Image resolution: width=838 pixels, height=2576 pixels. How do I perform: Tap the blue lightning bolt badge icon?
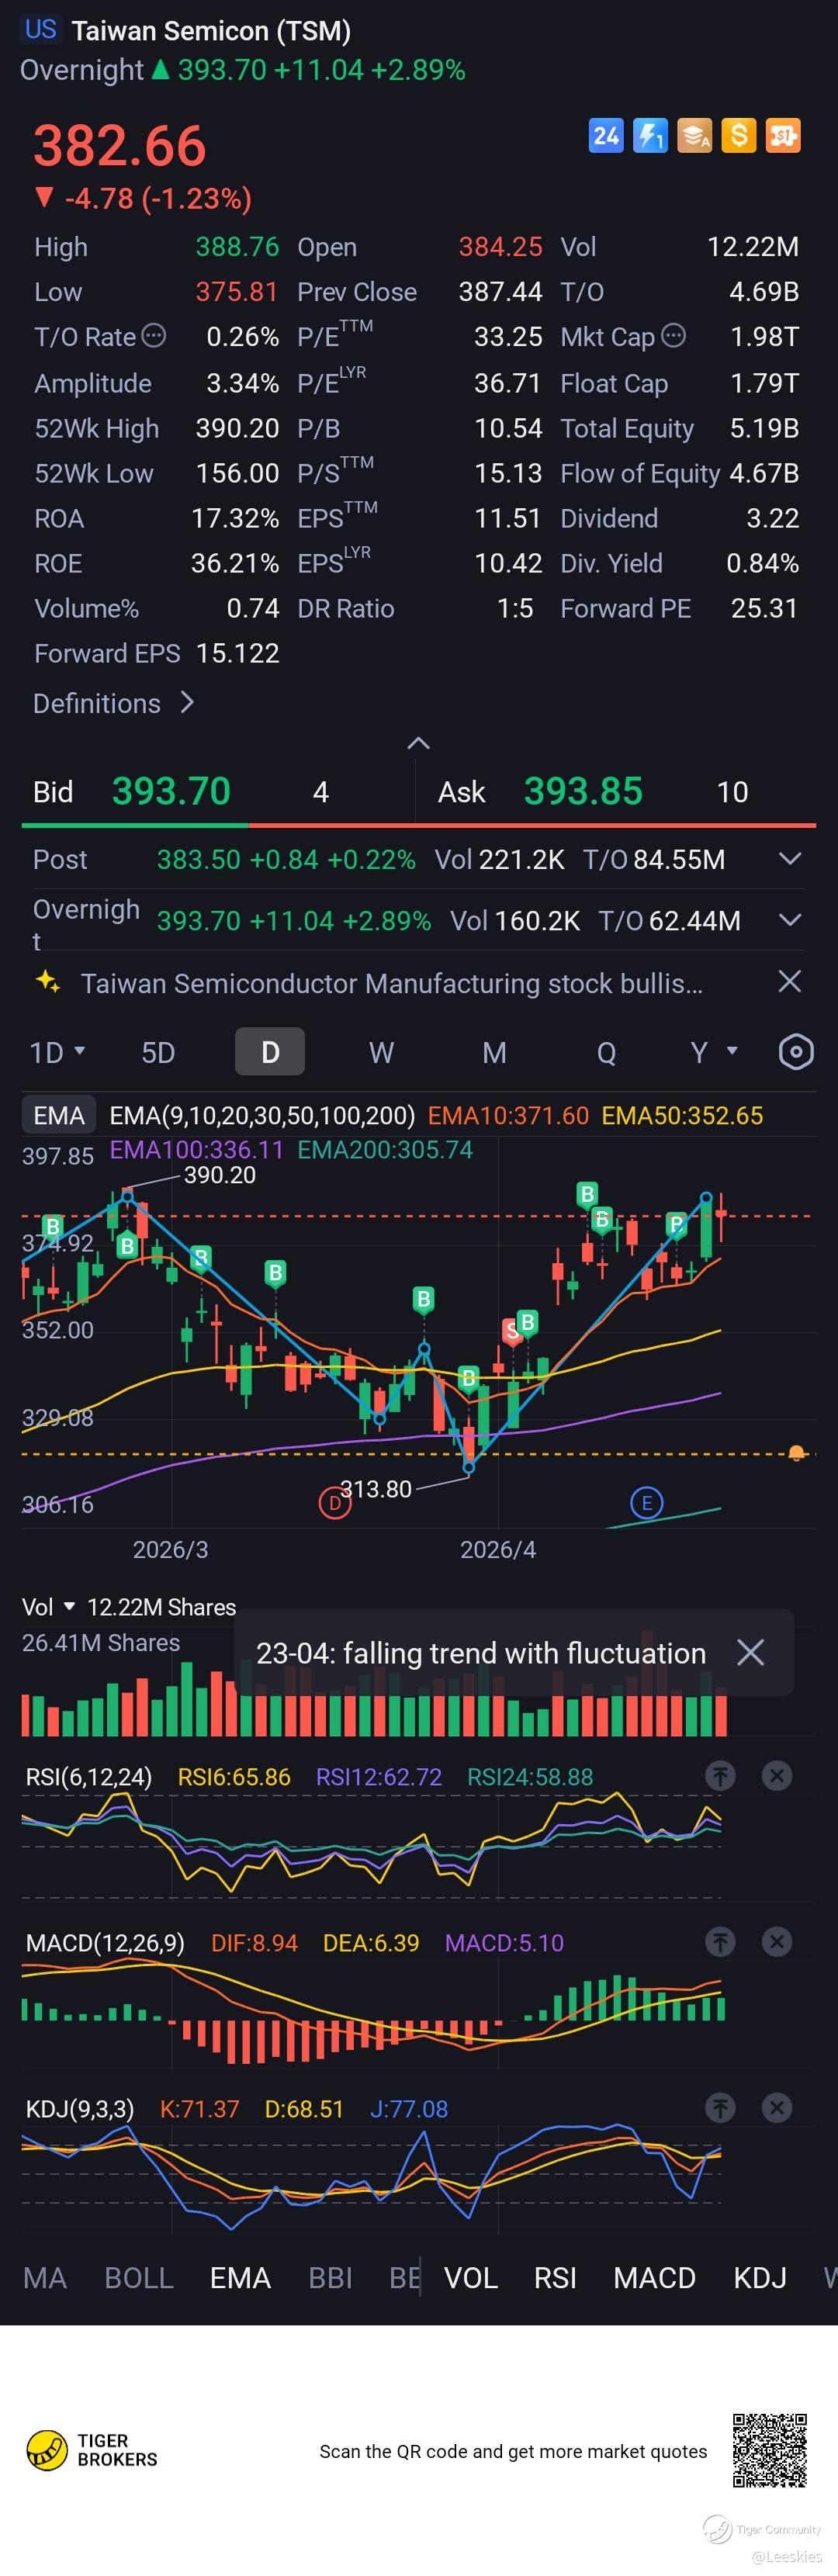pyautogui.click(x=650, y=135)
